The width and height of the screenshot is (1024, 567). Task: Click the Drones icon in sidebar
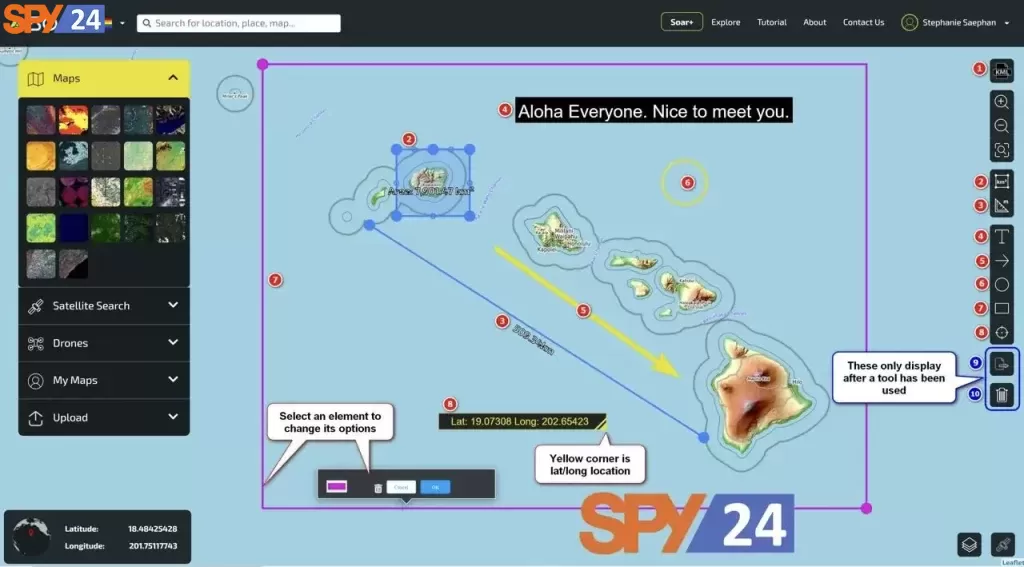pos(36,343)
